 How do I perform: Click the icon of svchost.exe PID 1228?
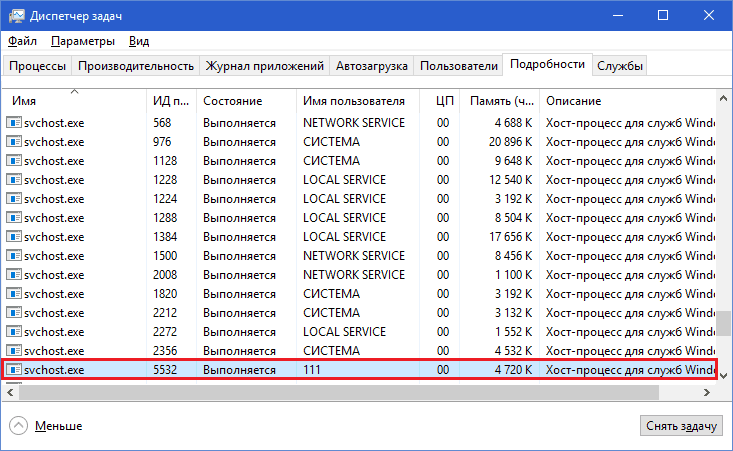click(14, 180)
